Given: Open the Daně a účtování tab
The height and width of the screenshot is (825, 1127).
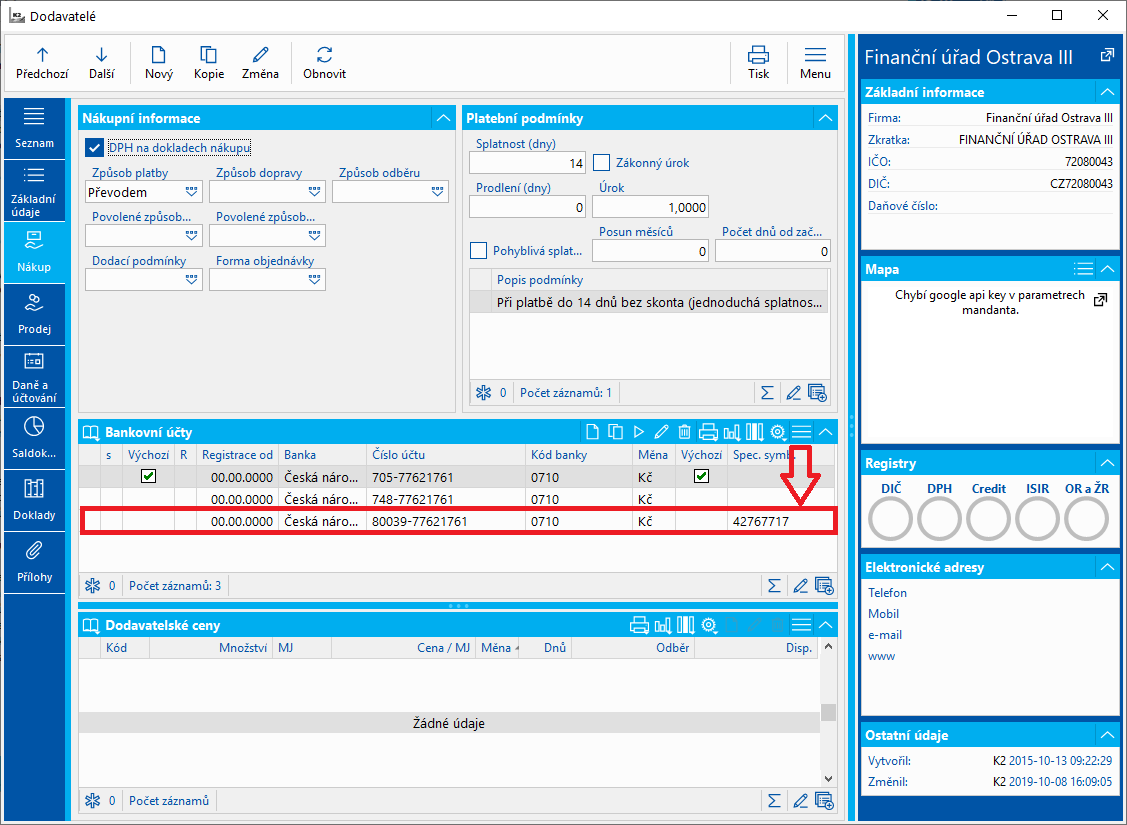Looking at the screenshot, I should pos(34,376).
